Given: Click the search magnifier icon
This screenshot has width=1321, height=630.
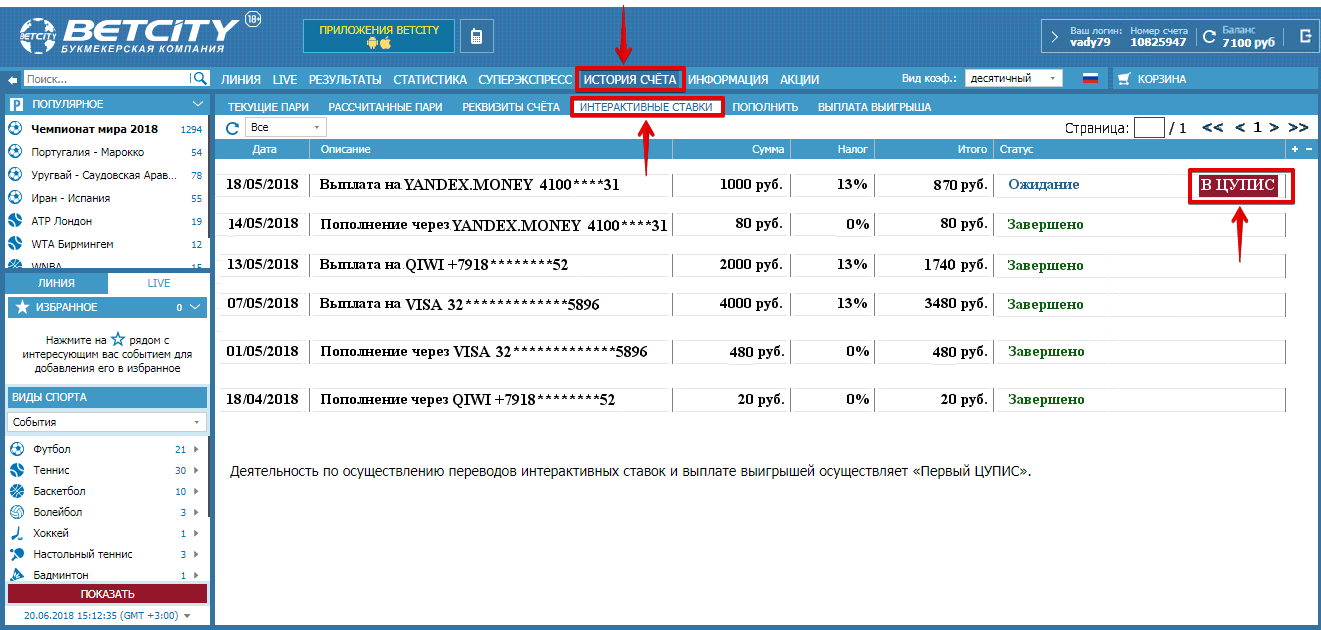Looking at the screenshot, I should pos(198,79).
